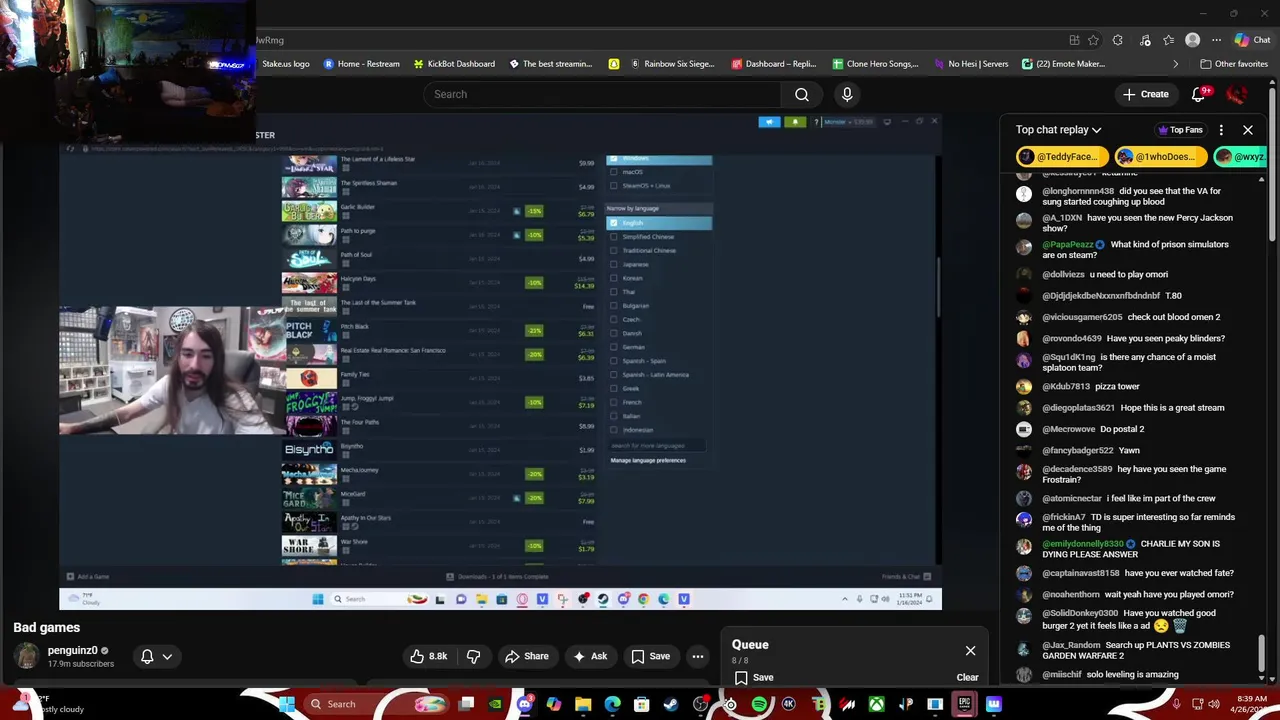
Task: Start voice search with the microphone icon
Action: coord(847,94)
